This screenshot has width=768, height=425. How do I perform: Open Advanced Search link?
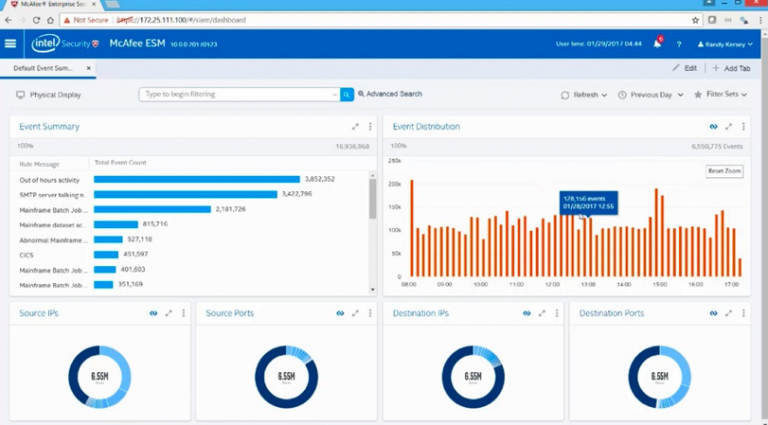pos(390,94)
